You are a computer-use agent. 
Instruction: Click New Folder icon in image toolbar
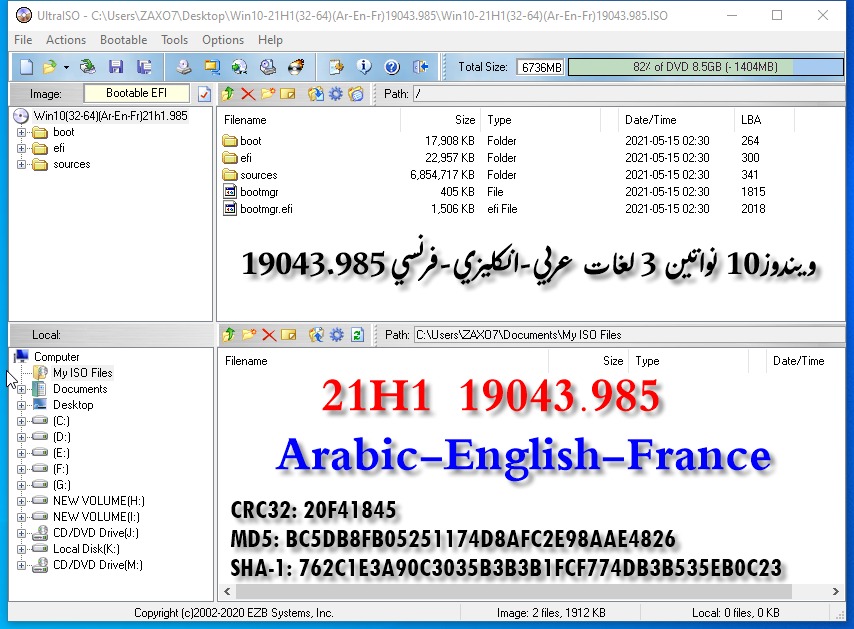tap(267, 94)
